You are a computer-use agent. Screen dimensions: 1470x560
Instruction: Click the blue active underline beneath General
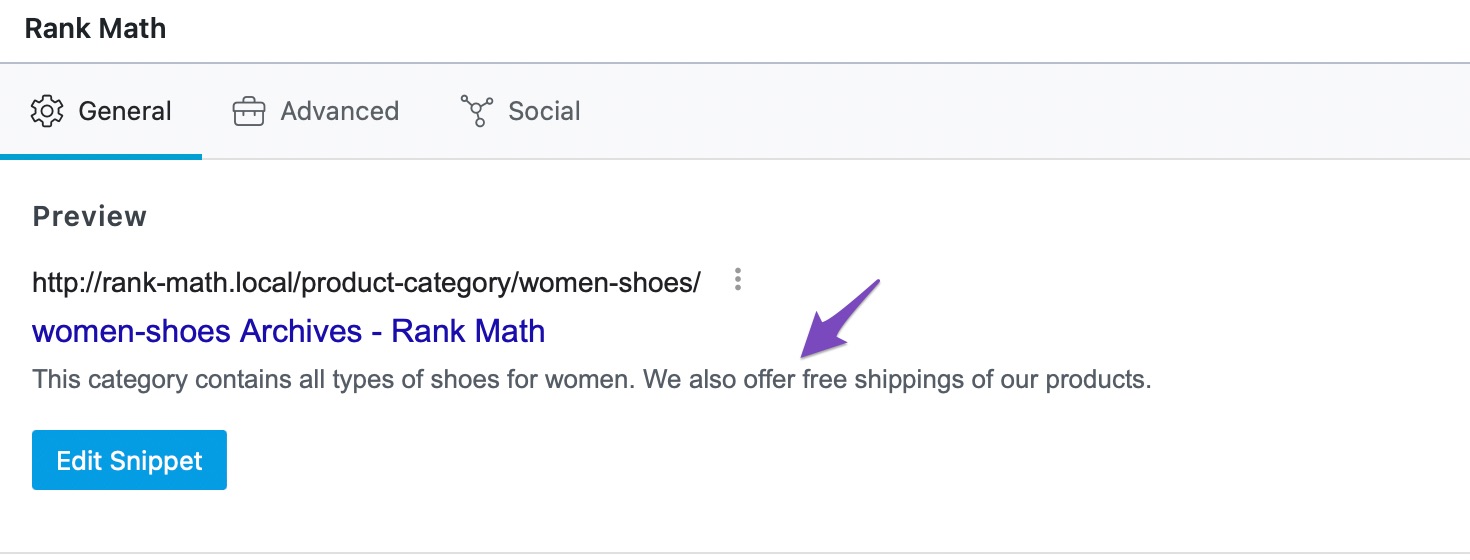point(101,157)
